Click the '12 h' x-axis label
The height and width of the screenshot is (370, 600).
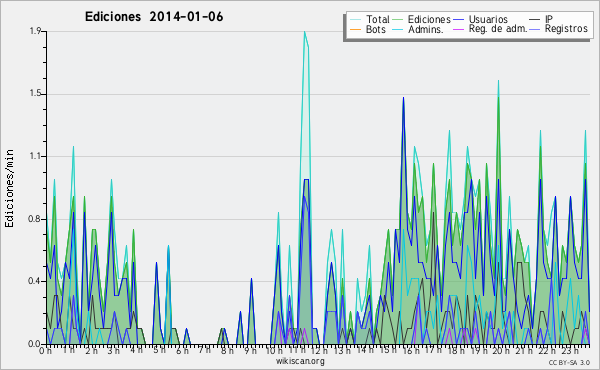319,350
